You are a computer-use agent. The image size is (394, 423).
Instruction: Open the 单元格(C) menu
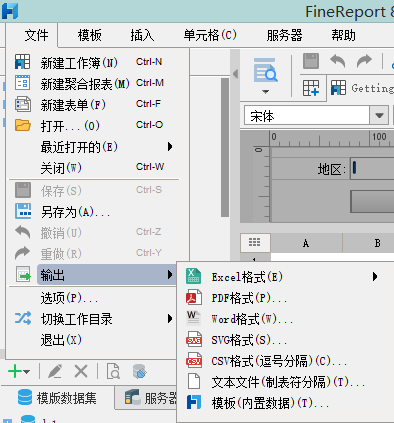(210, 35)
